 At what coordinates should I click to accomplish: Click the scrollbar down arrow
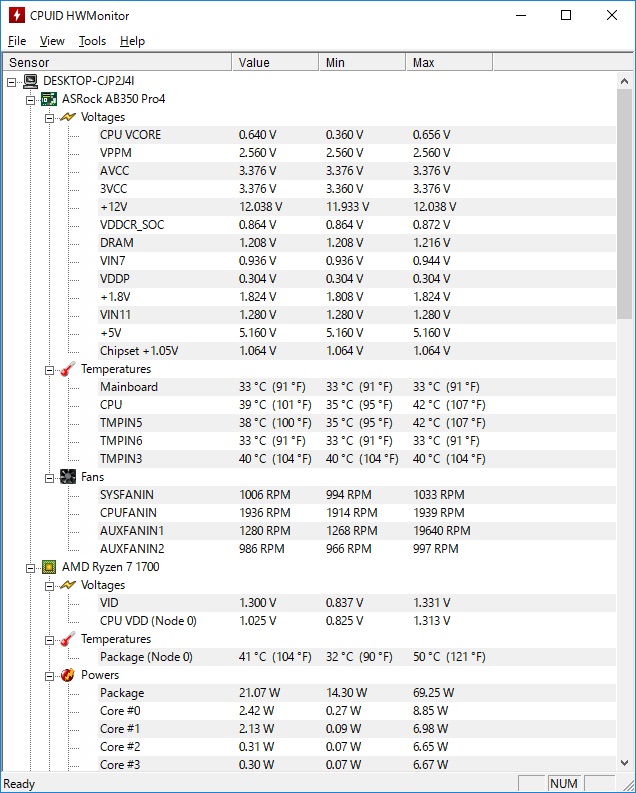624,763
